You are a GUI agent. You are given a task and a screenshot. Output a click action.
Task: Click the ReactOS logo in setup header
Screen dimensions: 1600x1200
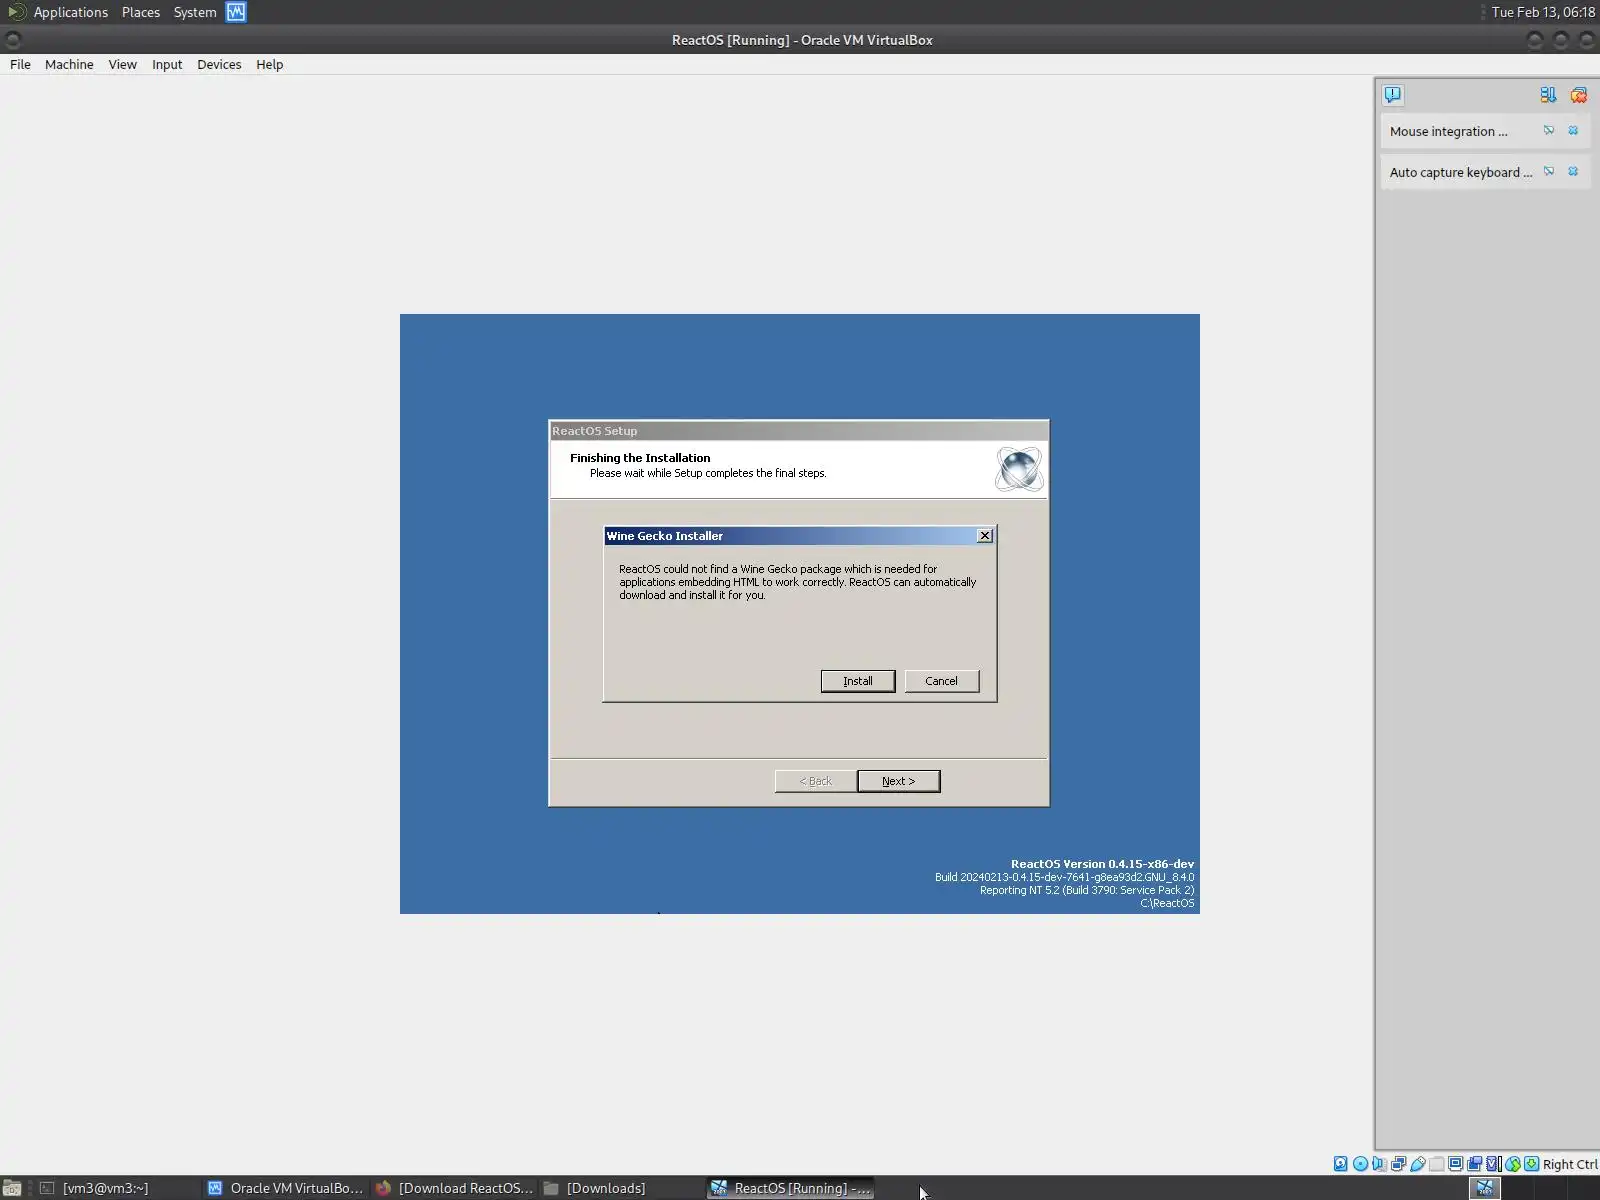pyautogui.click(x=1019, y=469)
